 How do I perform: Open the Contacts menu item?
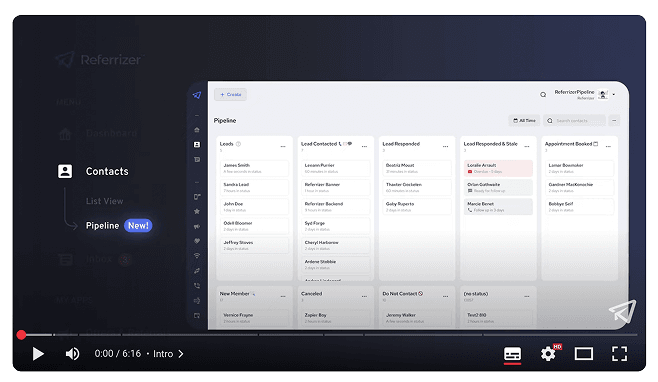(107, 171)
